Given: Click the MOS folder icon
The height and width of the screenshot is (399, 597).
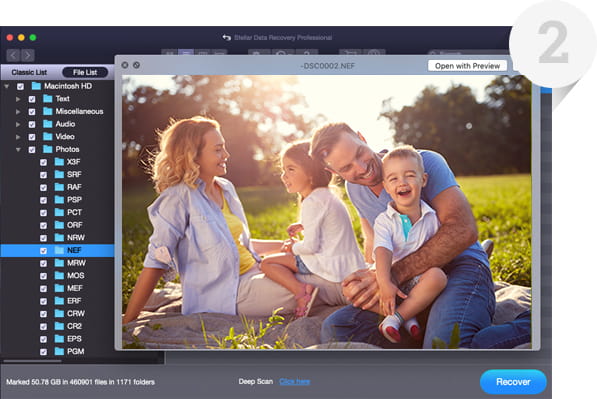Looking at the screenshot, I should pyautogui.click(x=59, y=275).
